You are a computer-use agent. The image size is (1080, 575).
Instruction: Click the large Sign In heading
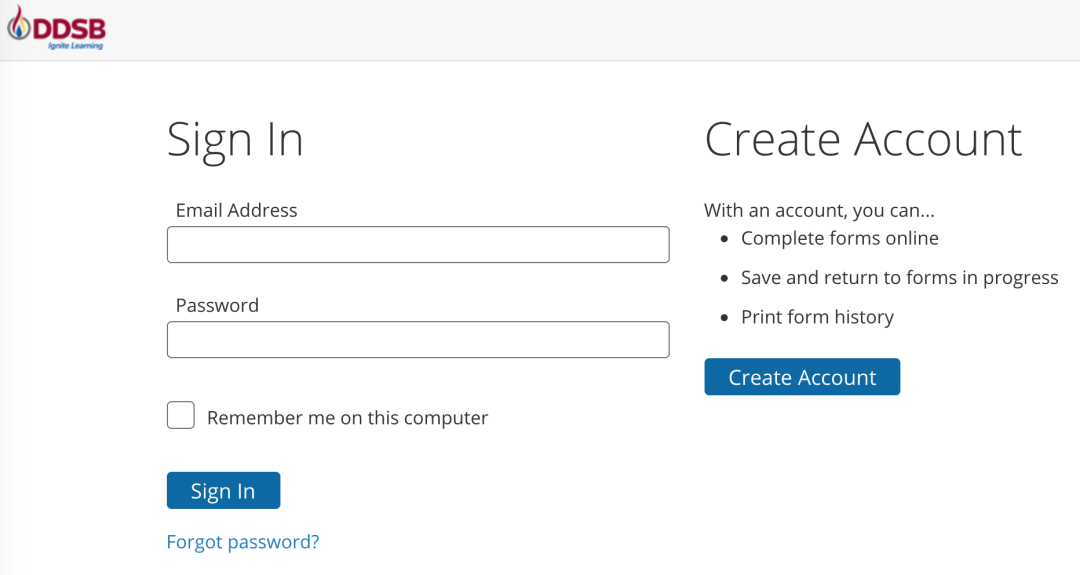tap(235, 140)
